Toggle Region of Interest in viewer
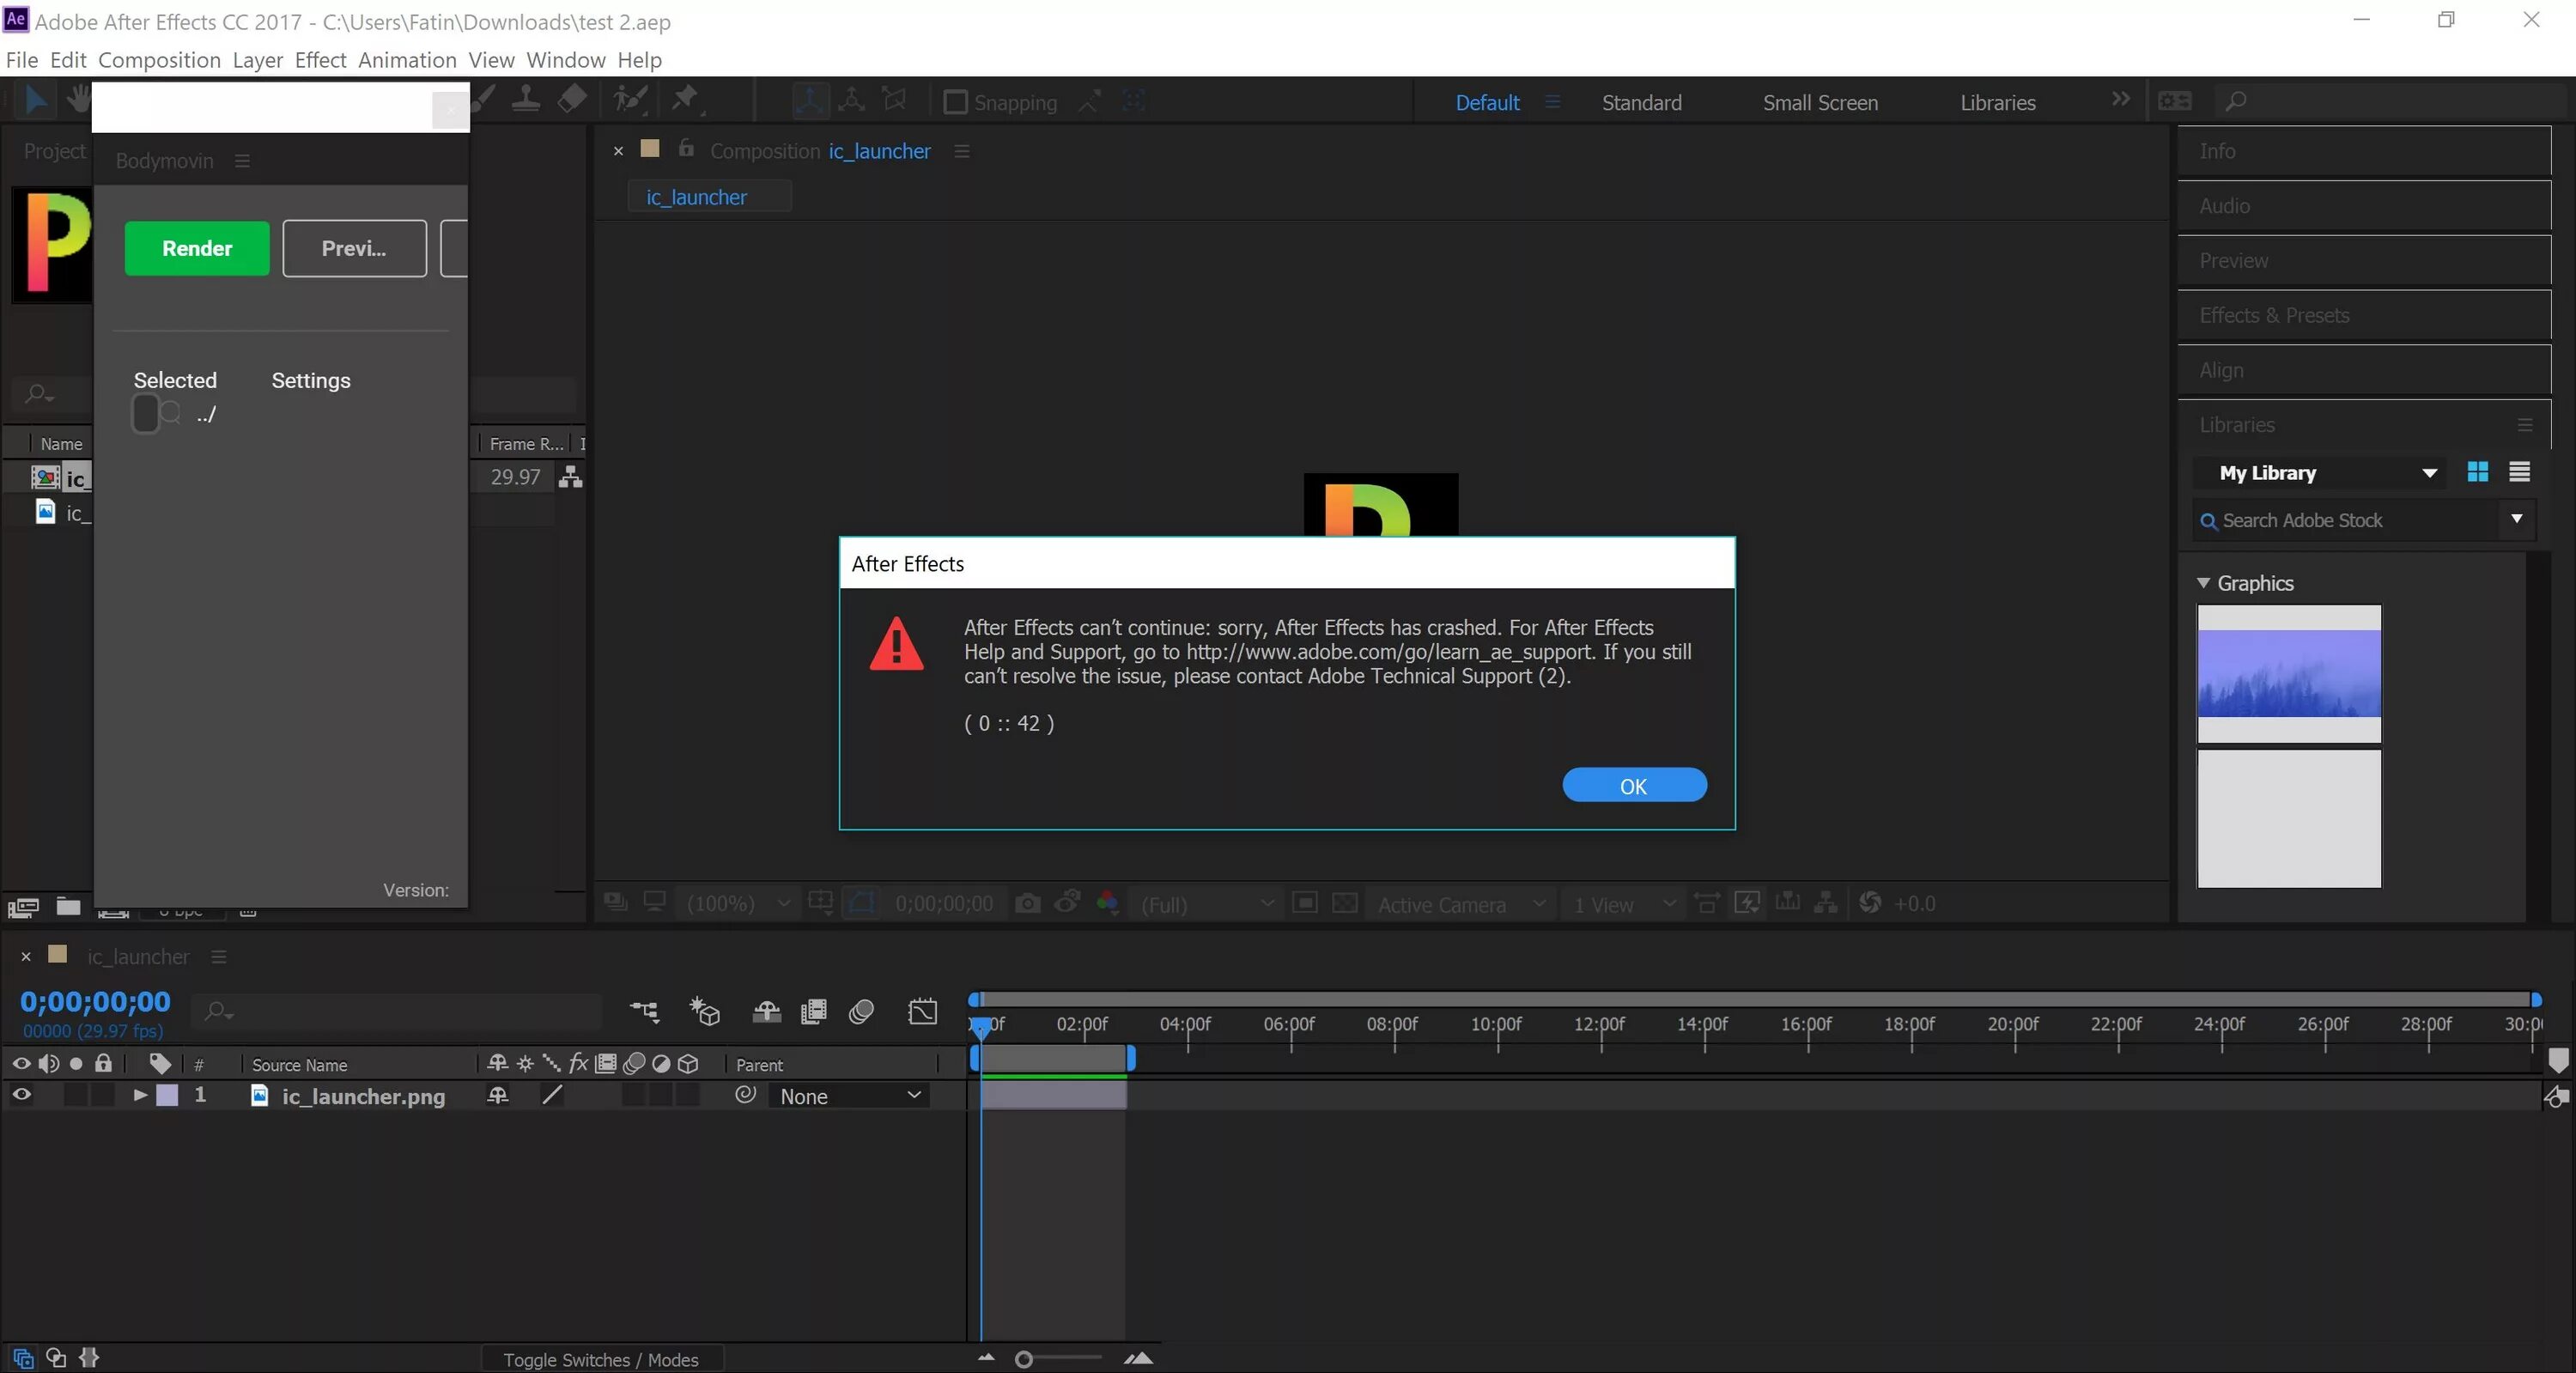This screenshot has width=2576, height=1373. tap(1305, 903)
